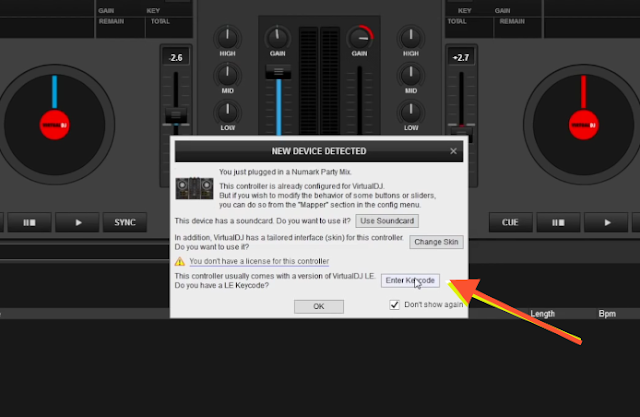Click the yellow license warning icon
This screenshot has height=417, width=640.
(x=180, y=262)
